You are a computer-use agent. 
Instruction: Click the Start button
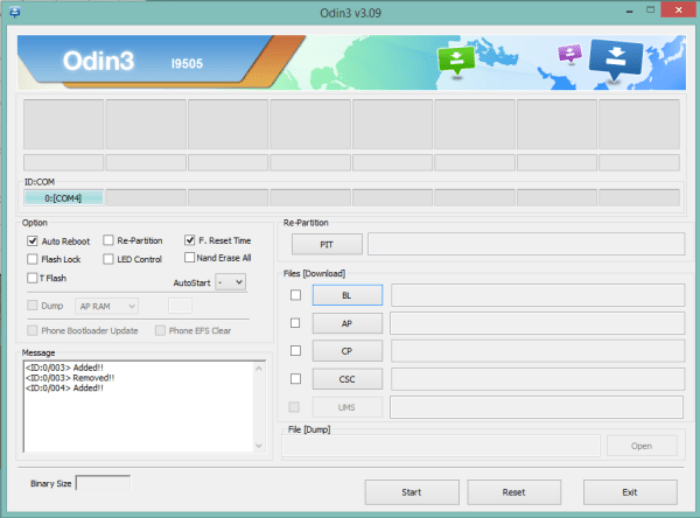tap(412, 492)
